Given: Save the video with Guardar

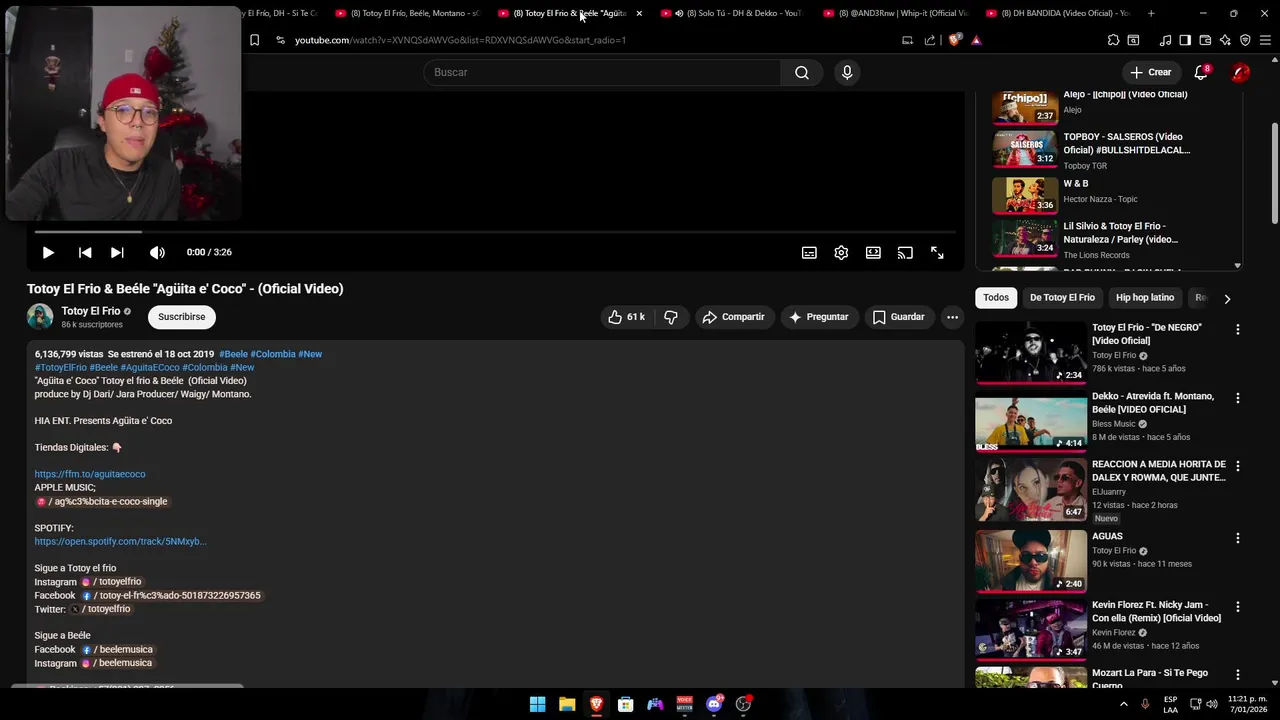Looking at the screenshot, I should [x=898, y=317].
